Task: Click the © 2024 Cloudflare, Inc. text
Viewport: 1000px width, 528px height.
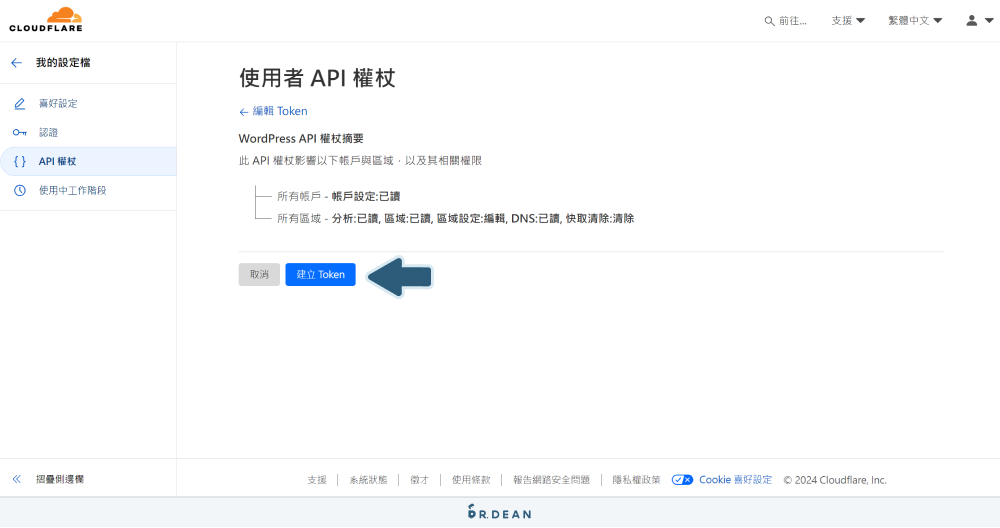Action: (x=835, y=480)
